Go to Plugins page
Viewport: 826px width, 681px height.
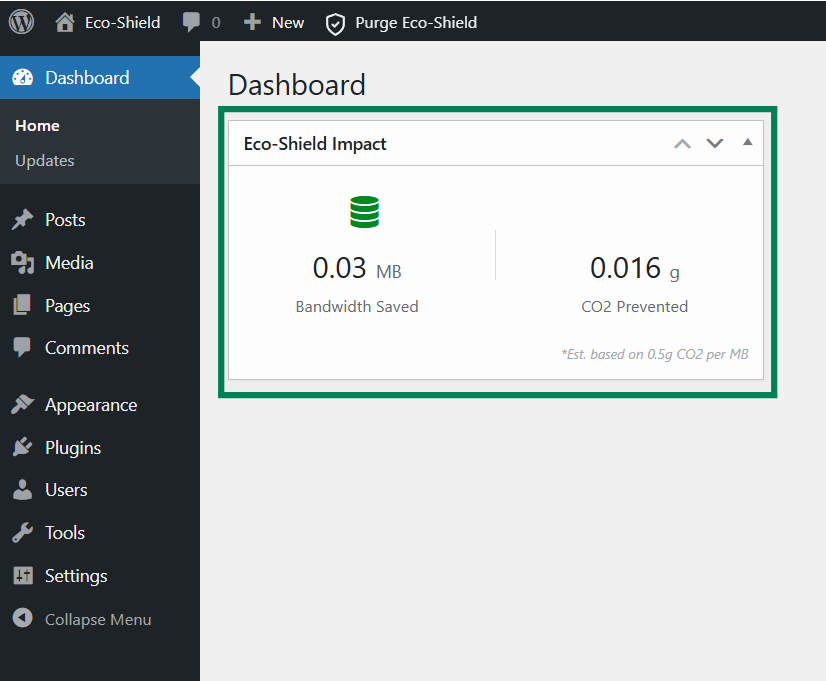click(x=73, y=448)
